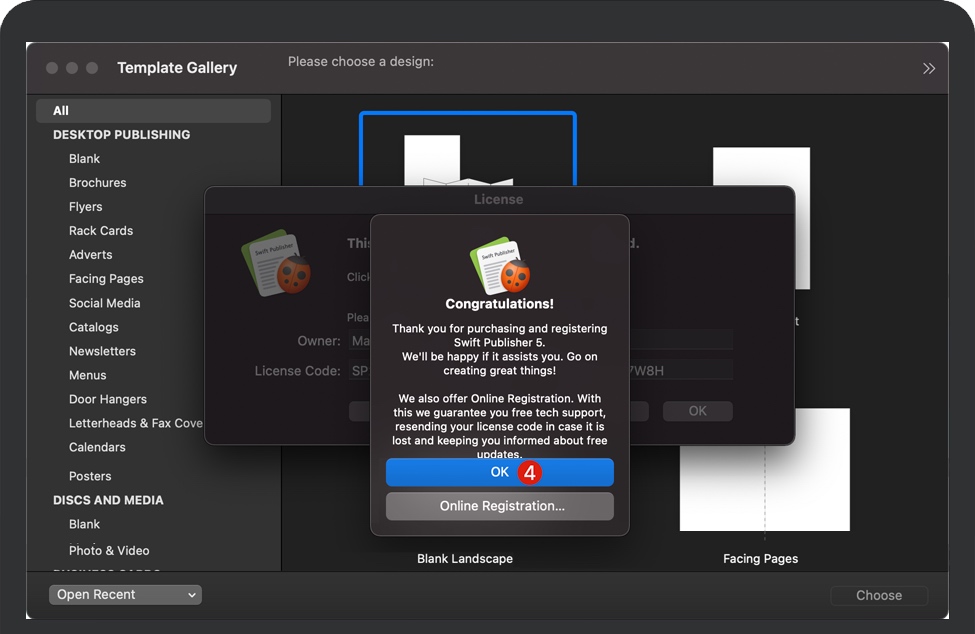
Task: Select Blank under Desktop Publishing
Action: [x=84, y=158]
